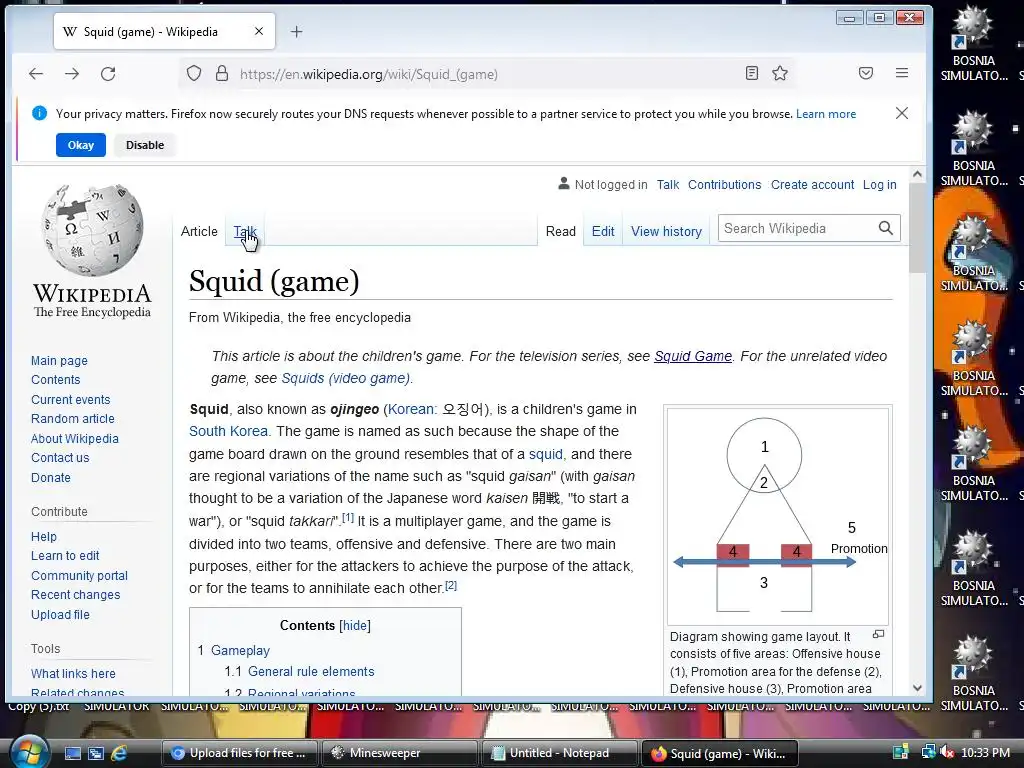Image resolution: width=1024 pixels, height=768 pixels.
Task: Bookmark this page with the star icon
Action: (x=780, y=73)
